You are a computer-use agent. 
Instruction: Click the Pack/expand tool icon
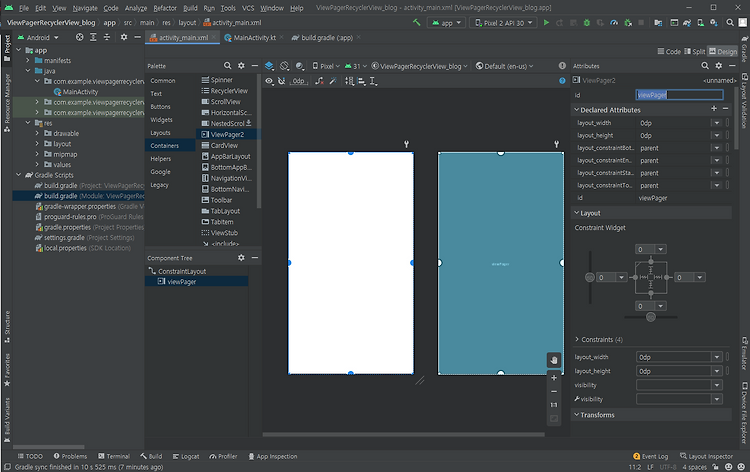350,81
